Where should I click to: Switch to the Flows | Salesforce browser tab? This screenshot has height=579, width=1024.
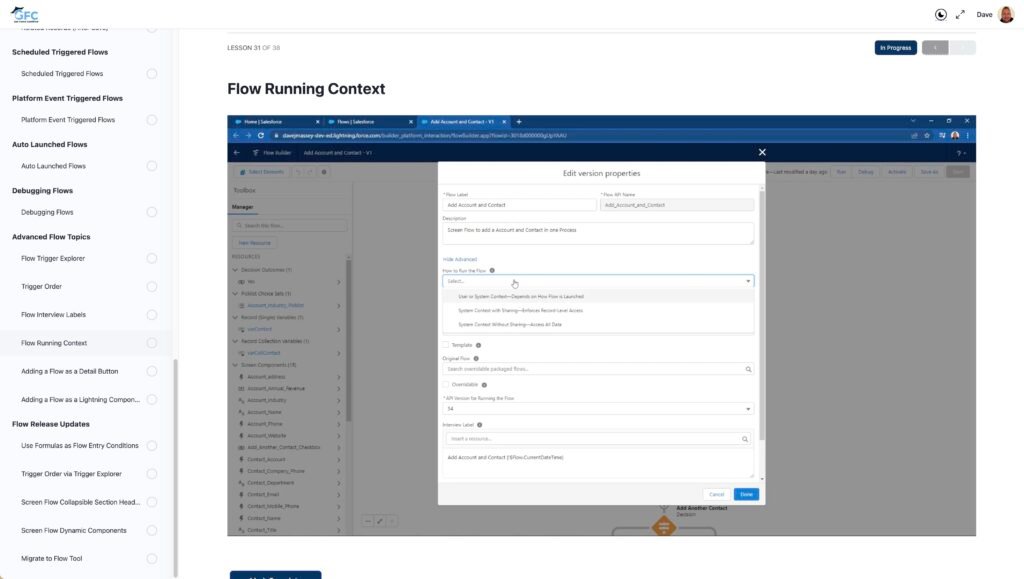[x=370, y=121]
